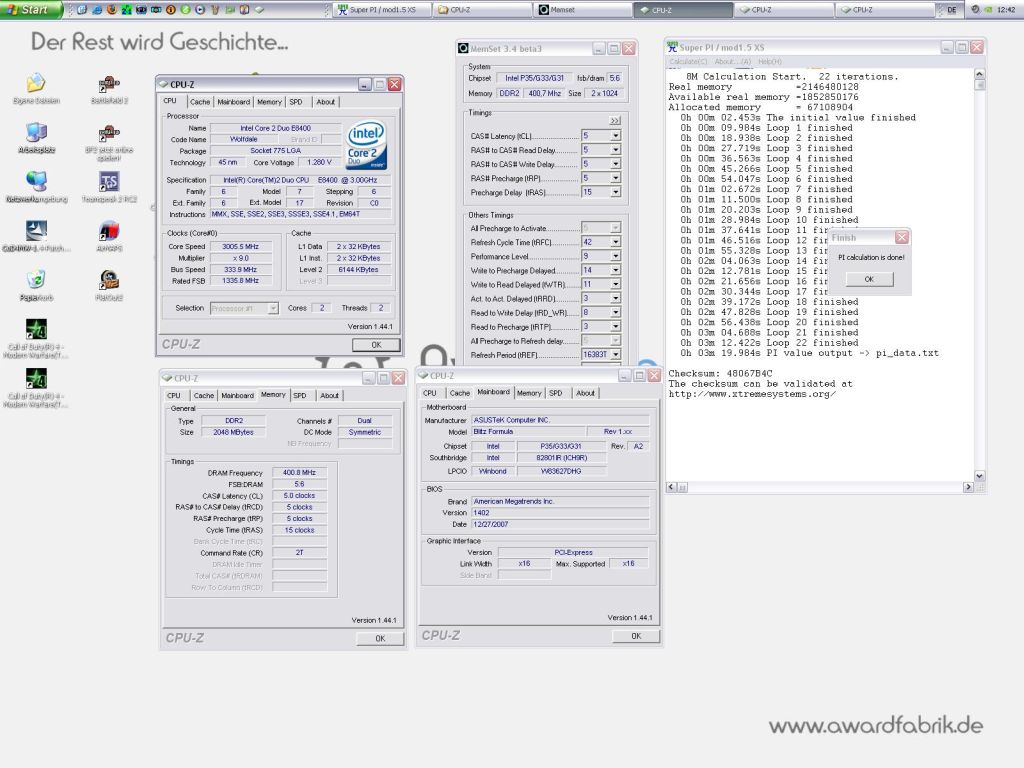Image resolution: width=1024 pixels, height=768 pixels.
Task: Click CPU-Z folder taskbar button
Action: pyautogui.click(x=483, y=10)
